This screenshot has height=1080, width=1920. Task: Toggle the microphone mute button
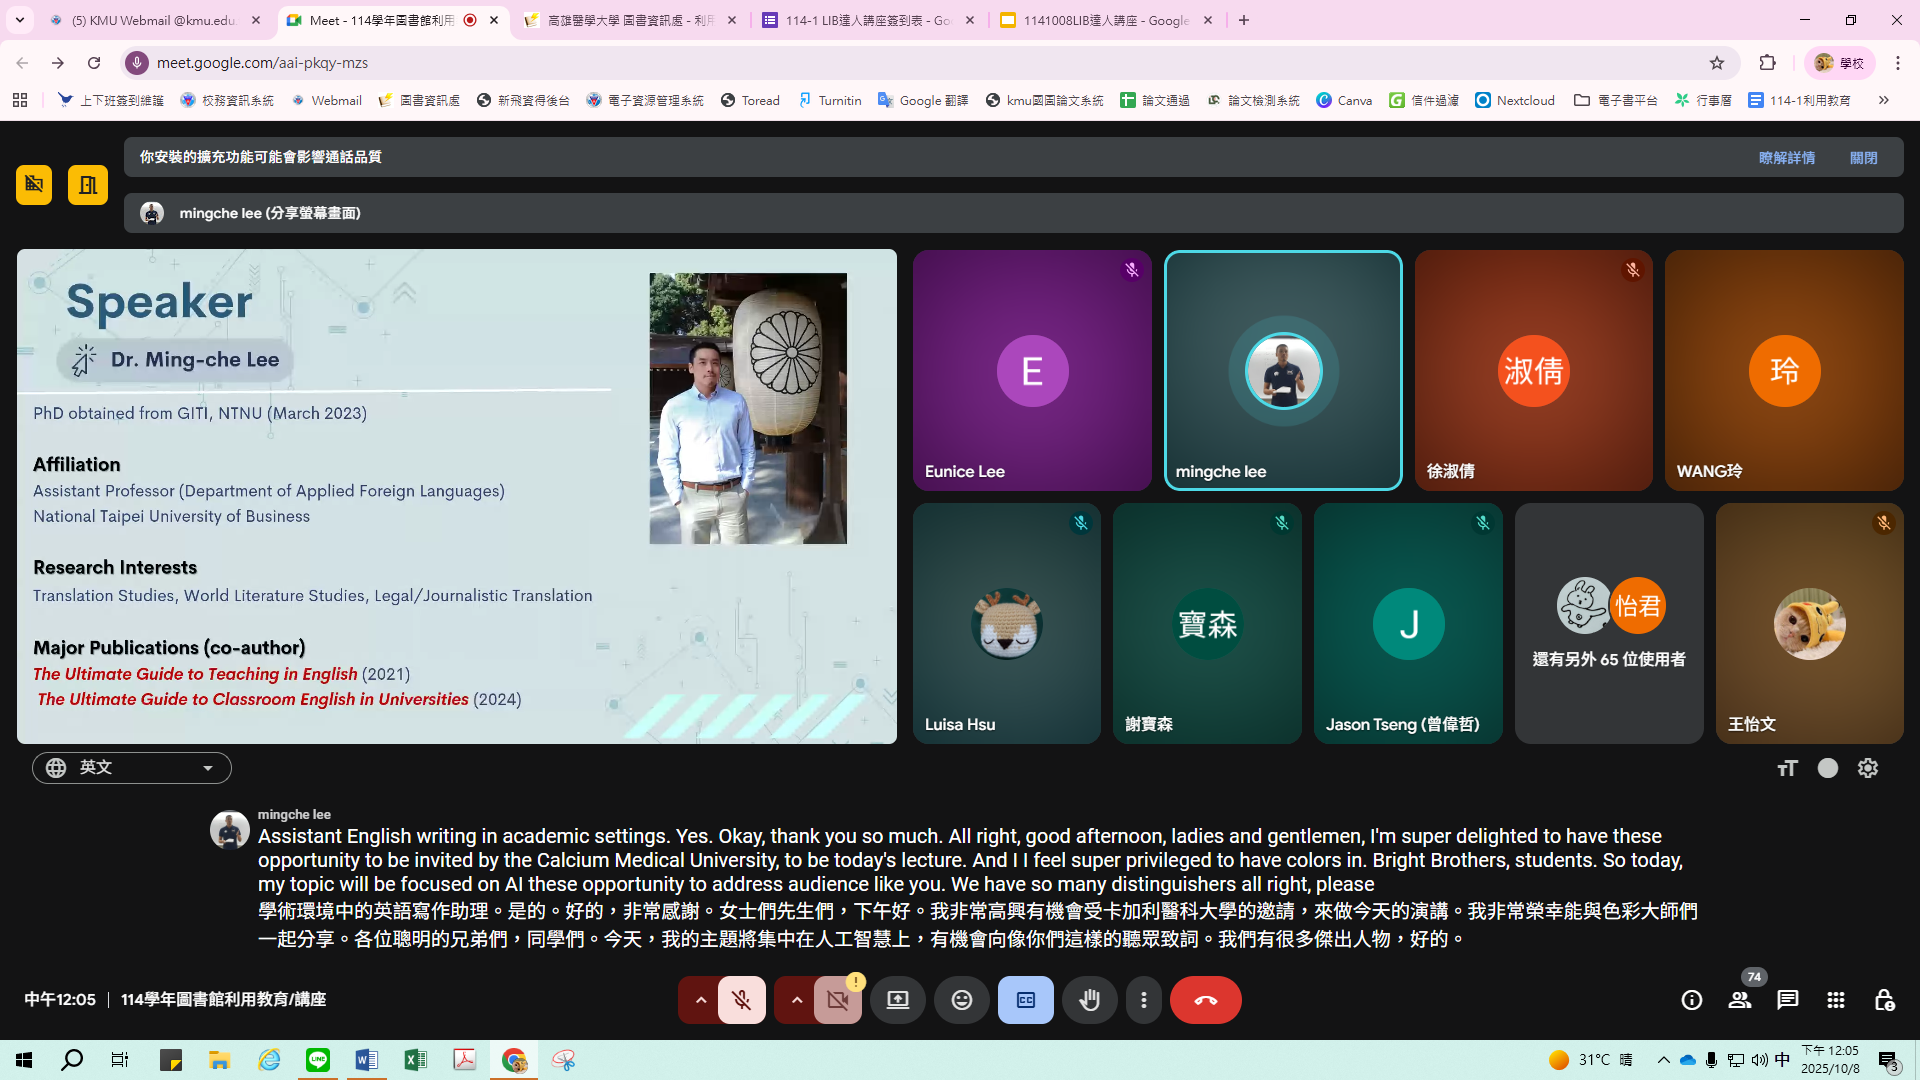coord(741,1000)
